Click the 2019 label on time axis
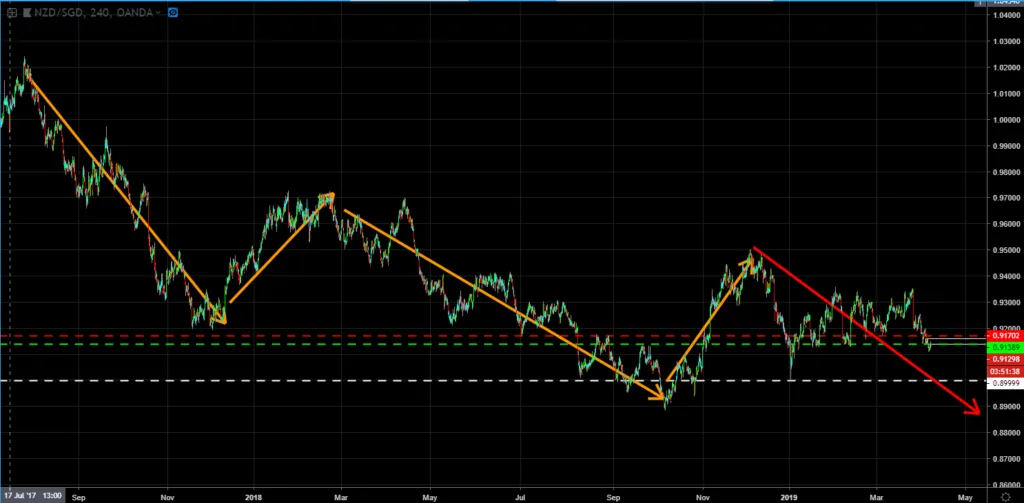 [x=789, y=496]
